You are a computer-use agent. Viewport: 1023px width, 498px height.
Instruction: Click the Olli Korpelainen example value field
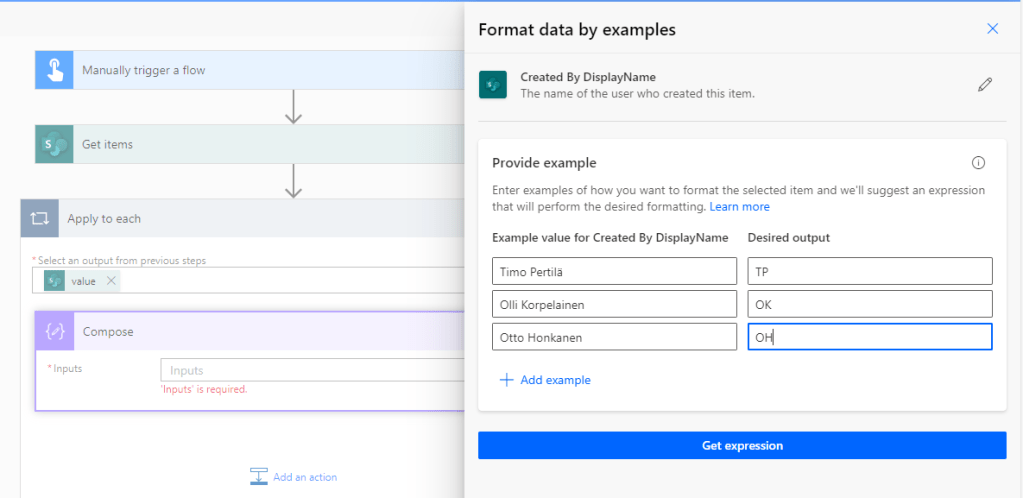coord(614,304)
